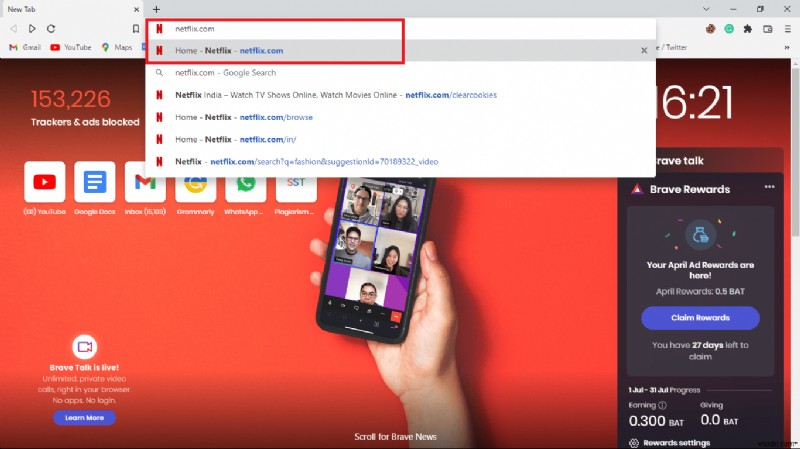Open the tab search dropdown arrow

706,9
